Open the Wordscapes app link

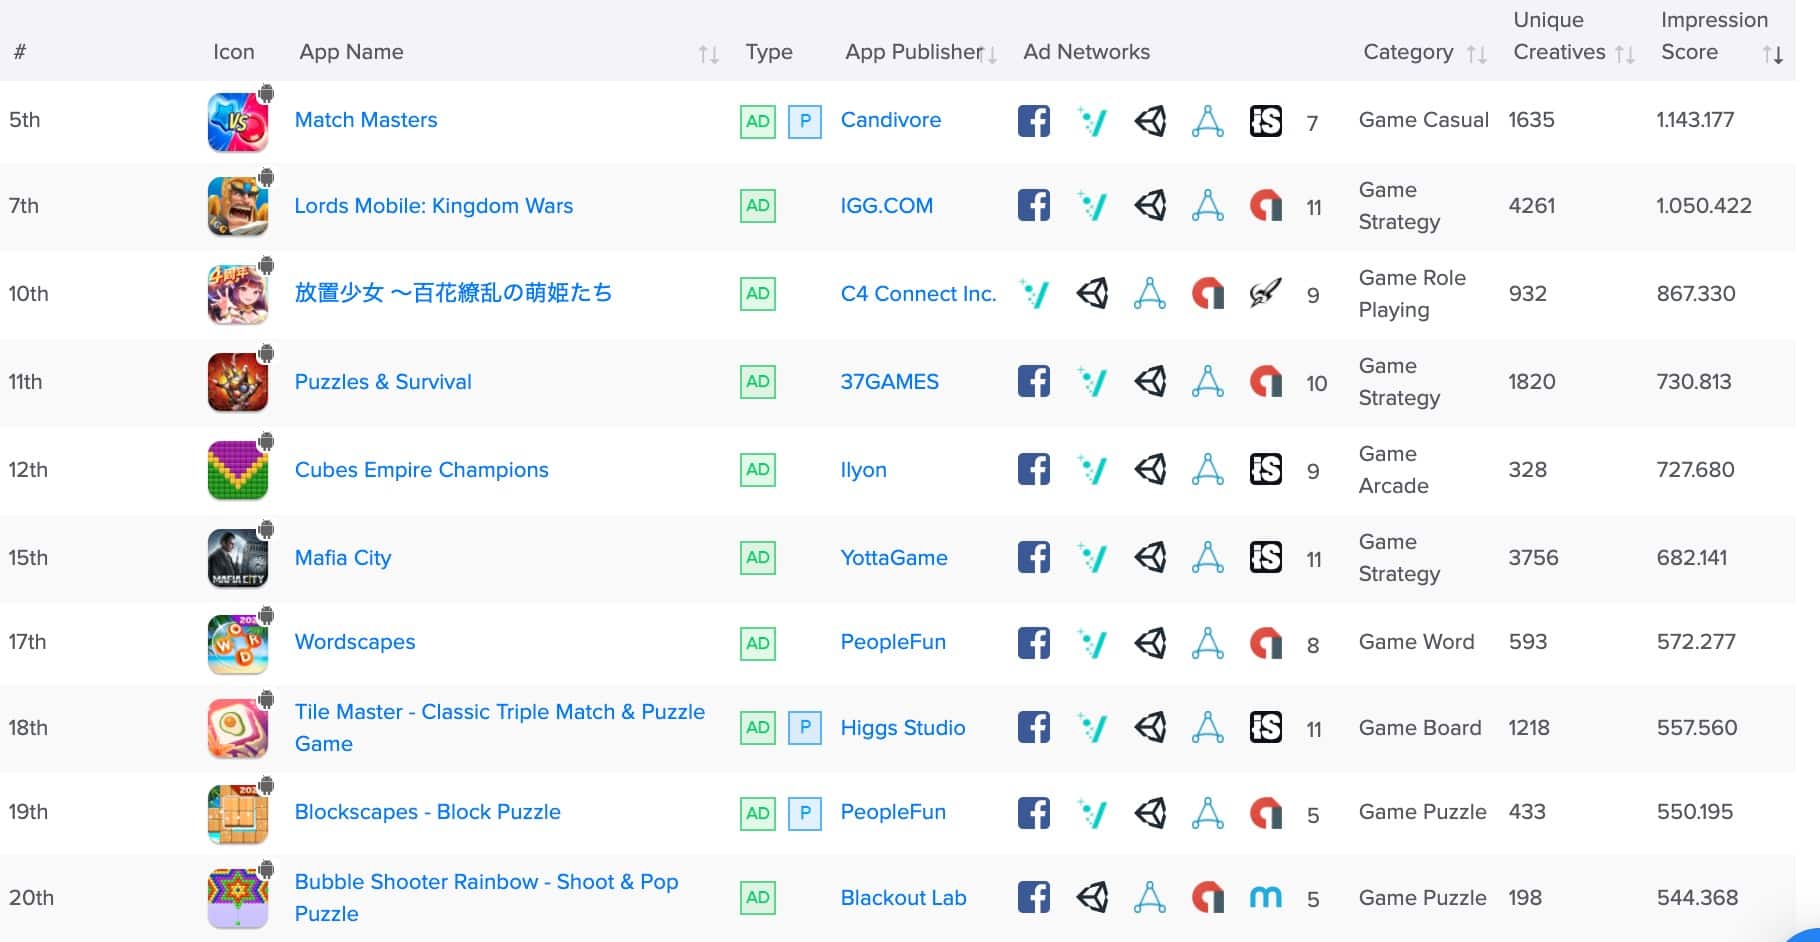(355, 642)
